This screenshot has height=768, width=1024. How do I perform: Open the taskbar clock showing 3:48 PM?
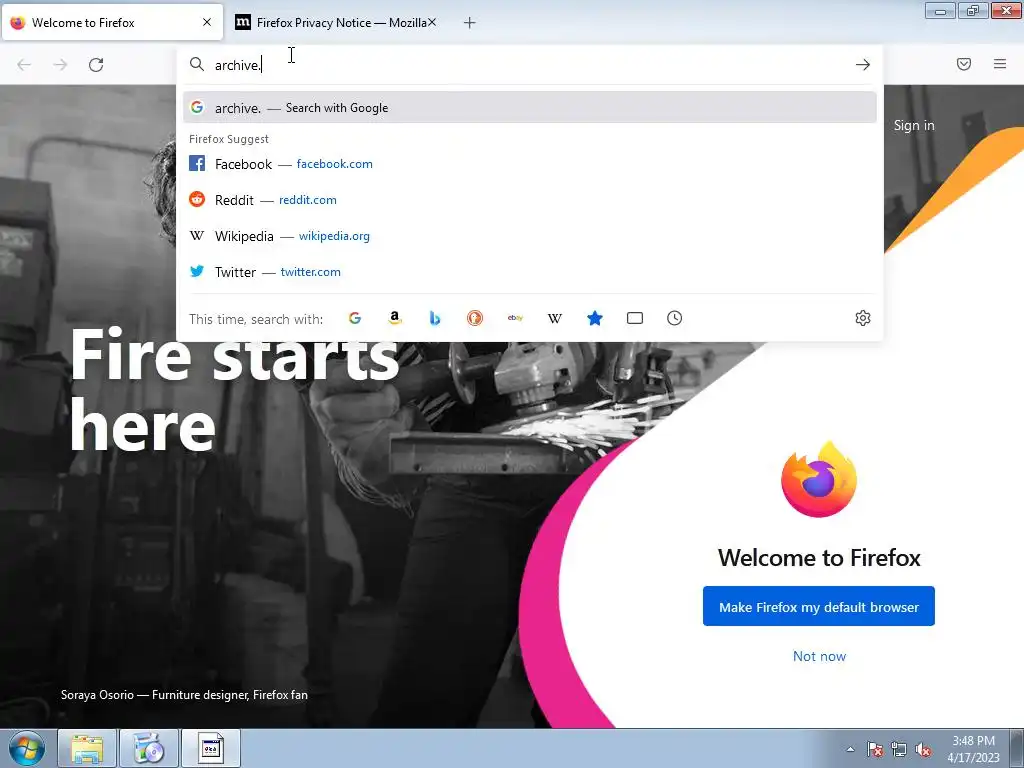973,749
